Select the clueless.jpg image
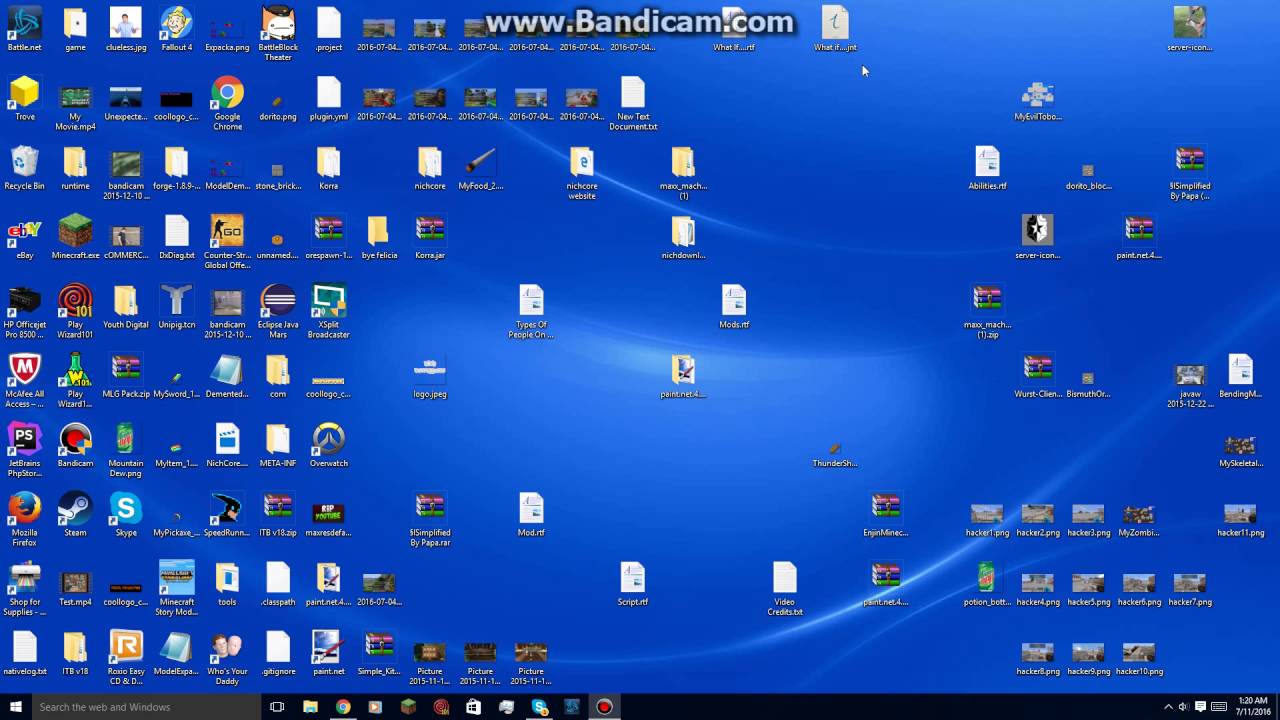 (126, 28)
